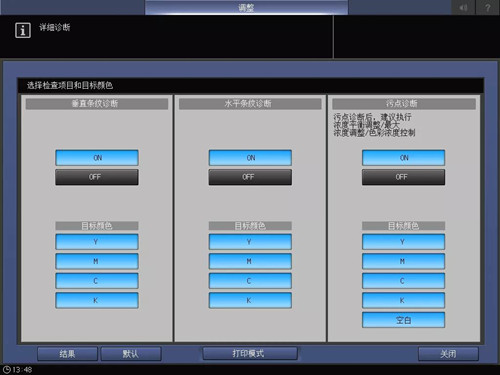Select C target color for 污点诊断
Screen dimensions: 500x375
pyautogui.click(x=403, y=281)
